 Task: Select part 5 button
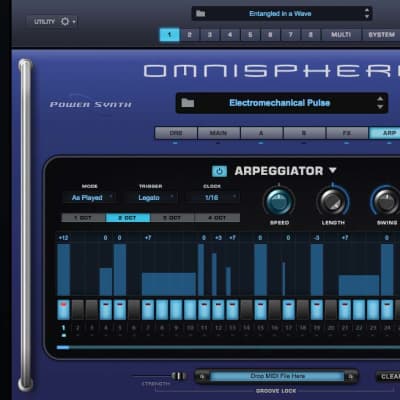point(250,35)
